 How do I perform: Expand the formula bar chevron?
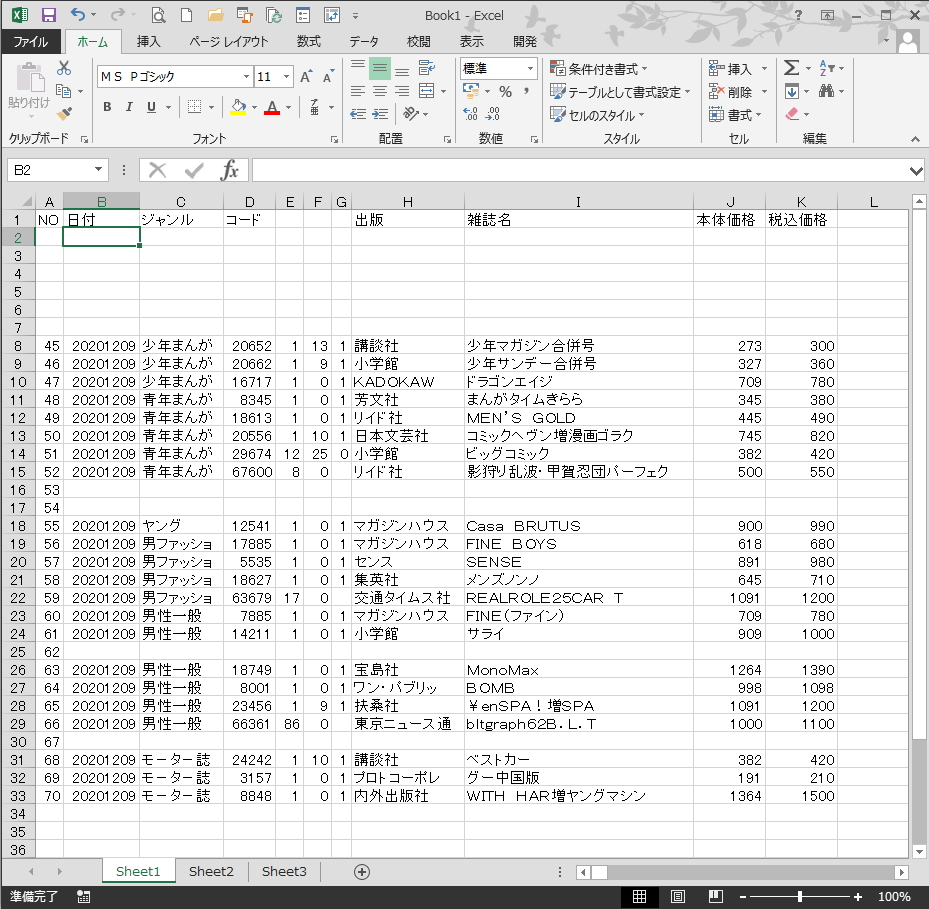click(x=916, y=171)
